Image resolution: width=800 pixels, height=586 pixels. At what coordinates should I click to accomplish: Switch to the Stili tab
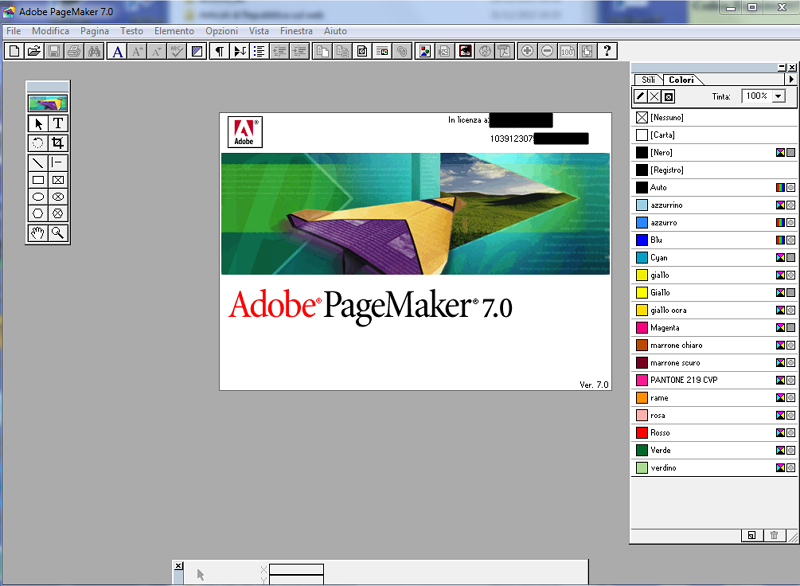(649, 79)
